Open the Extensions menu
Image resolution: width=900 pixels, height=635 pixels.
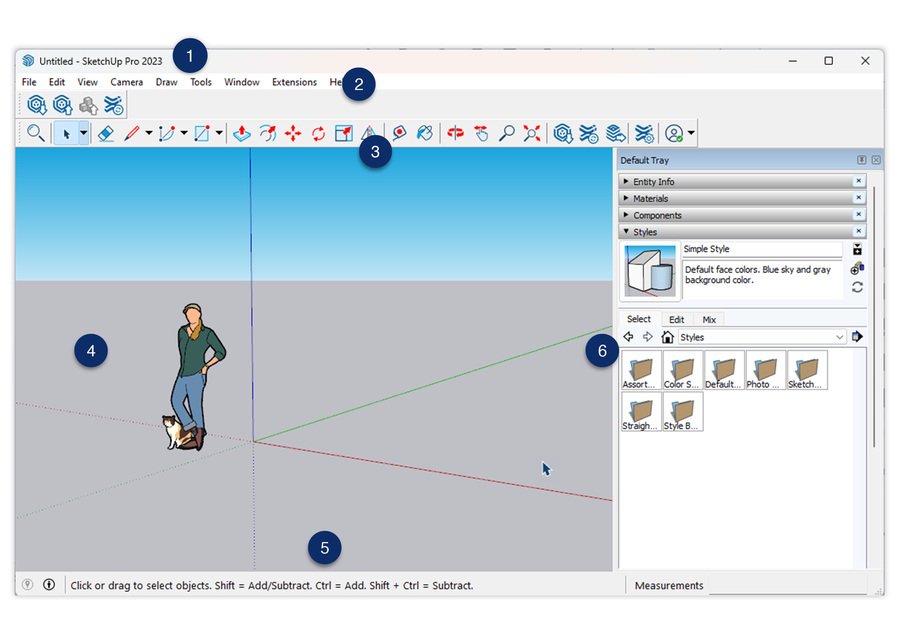294,82
